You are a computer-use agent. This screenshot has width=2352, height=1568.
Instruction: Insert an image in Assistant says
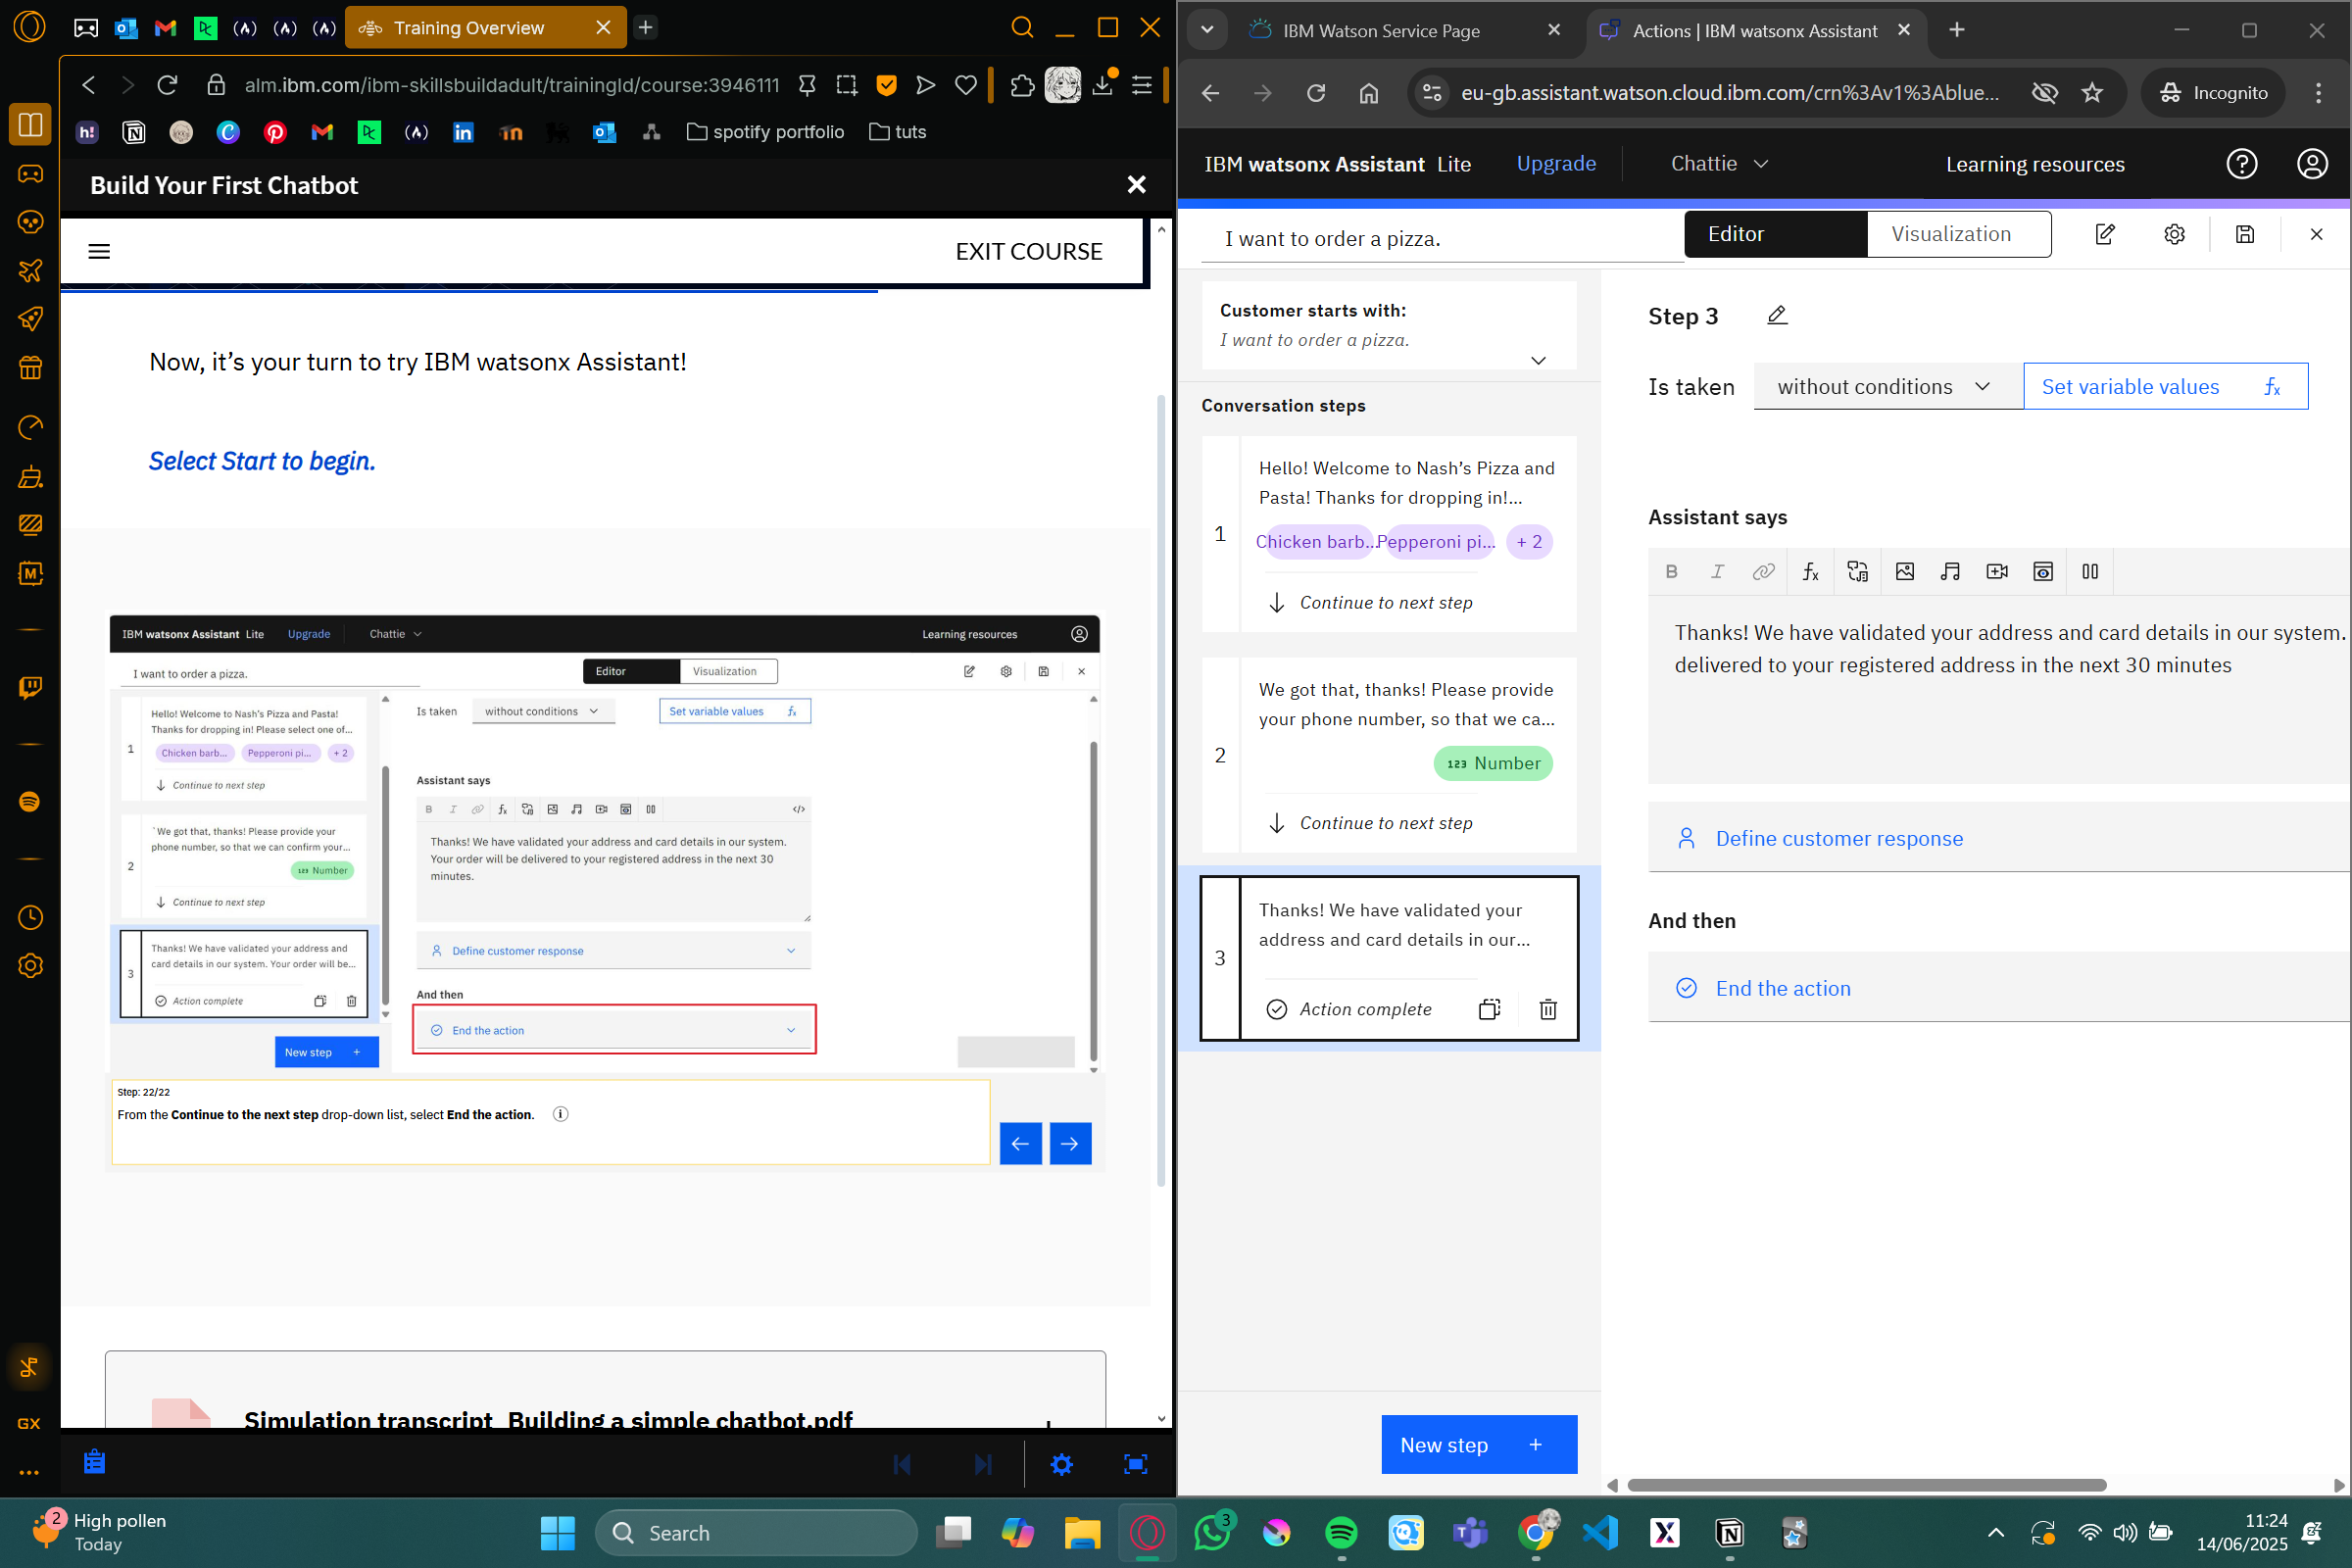[x=1904, y=571]
